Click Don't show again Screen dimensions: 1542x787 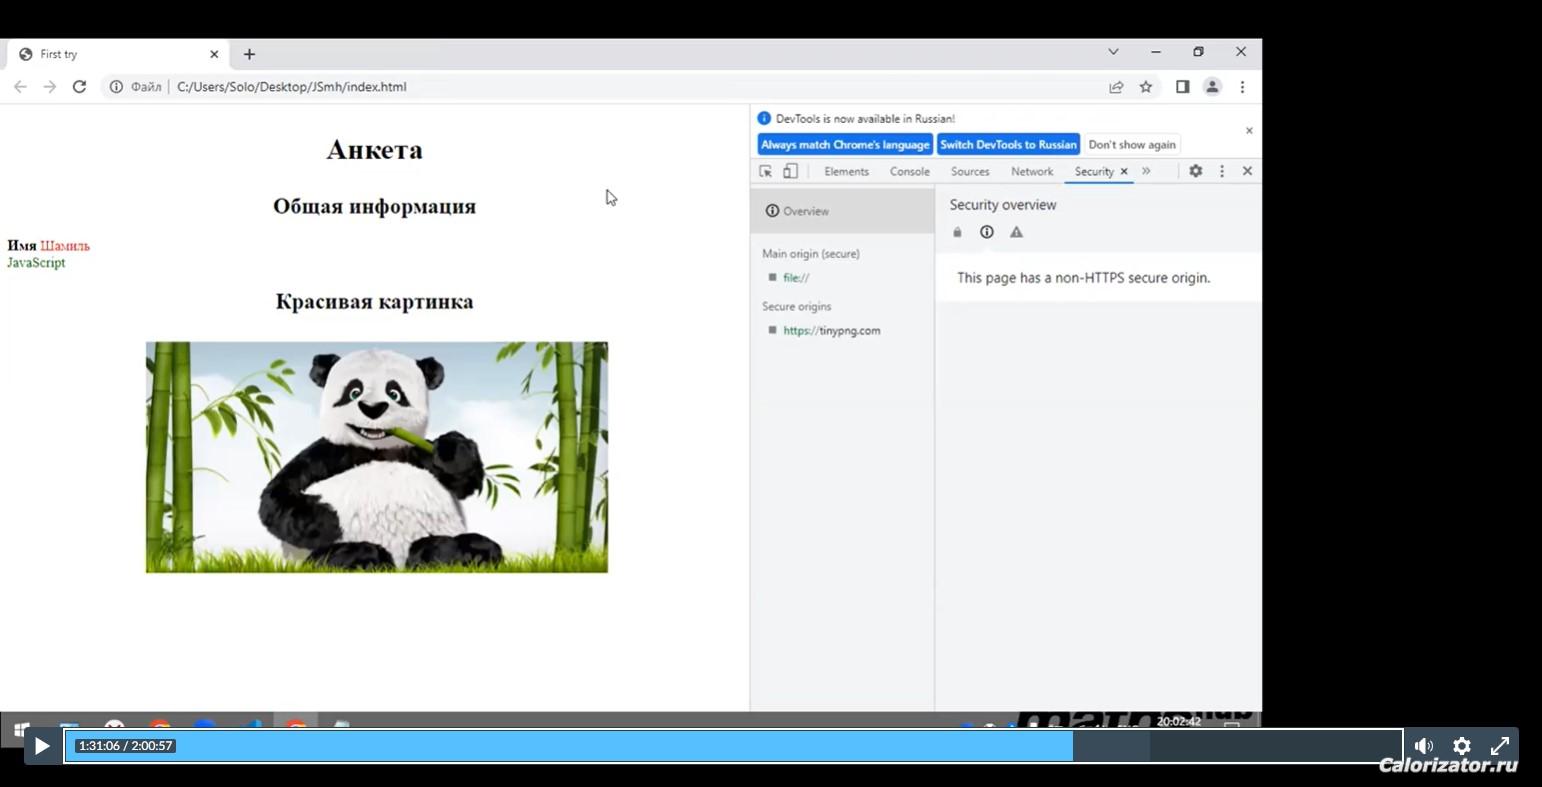point(1132,144)
